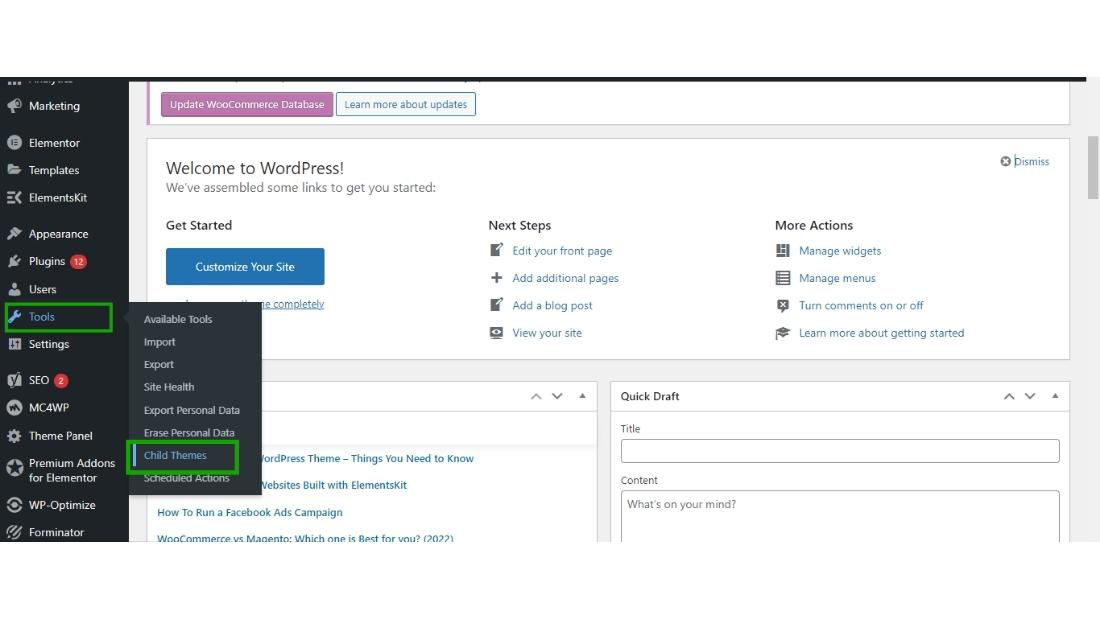Click the Elementor sidebar icon

pyautogui.click(x=14, y=142)
